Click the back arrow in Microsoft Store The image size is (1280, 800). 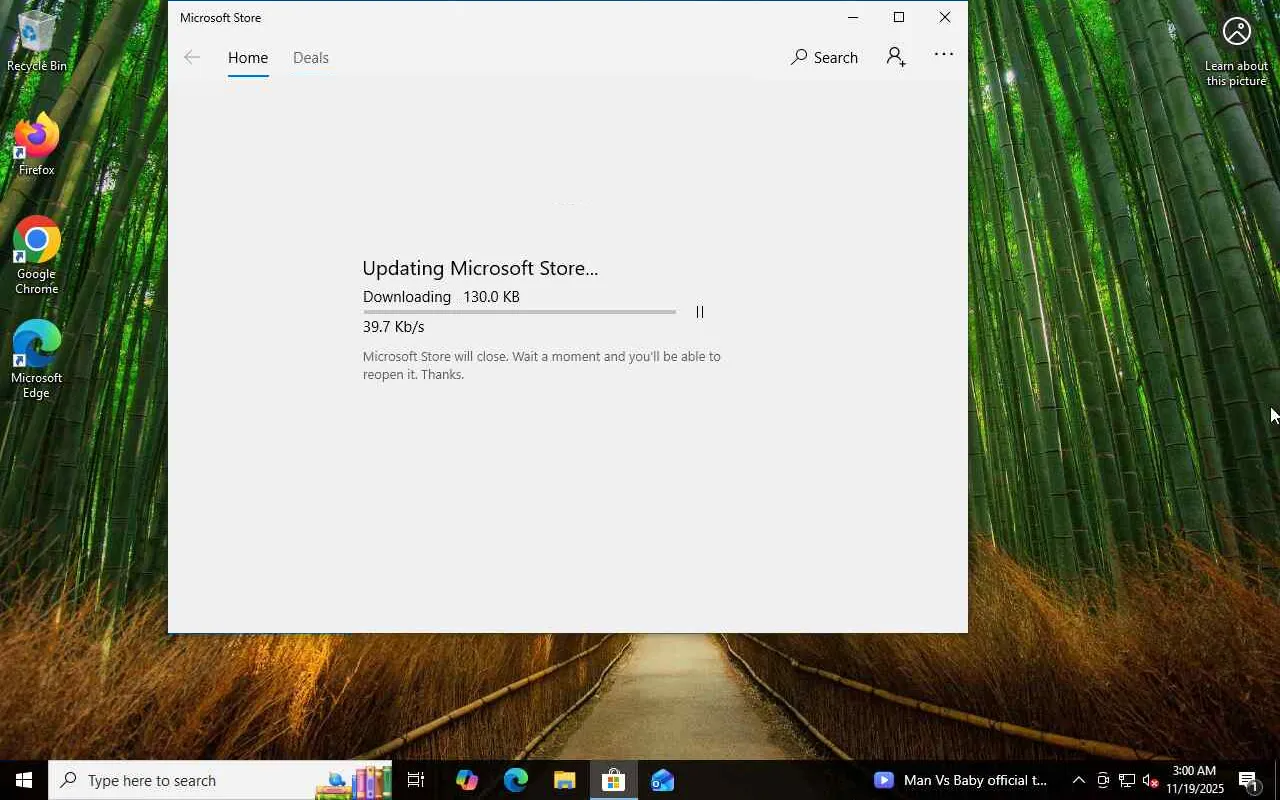(192, 58)
